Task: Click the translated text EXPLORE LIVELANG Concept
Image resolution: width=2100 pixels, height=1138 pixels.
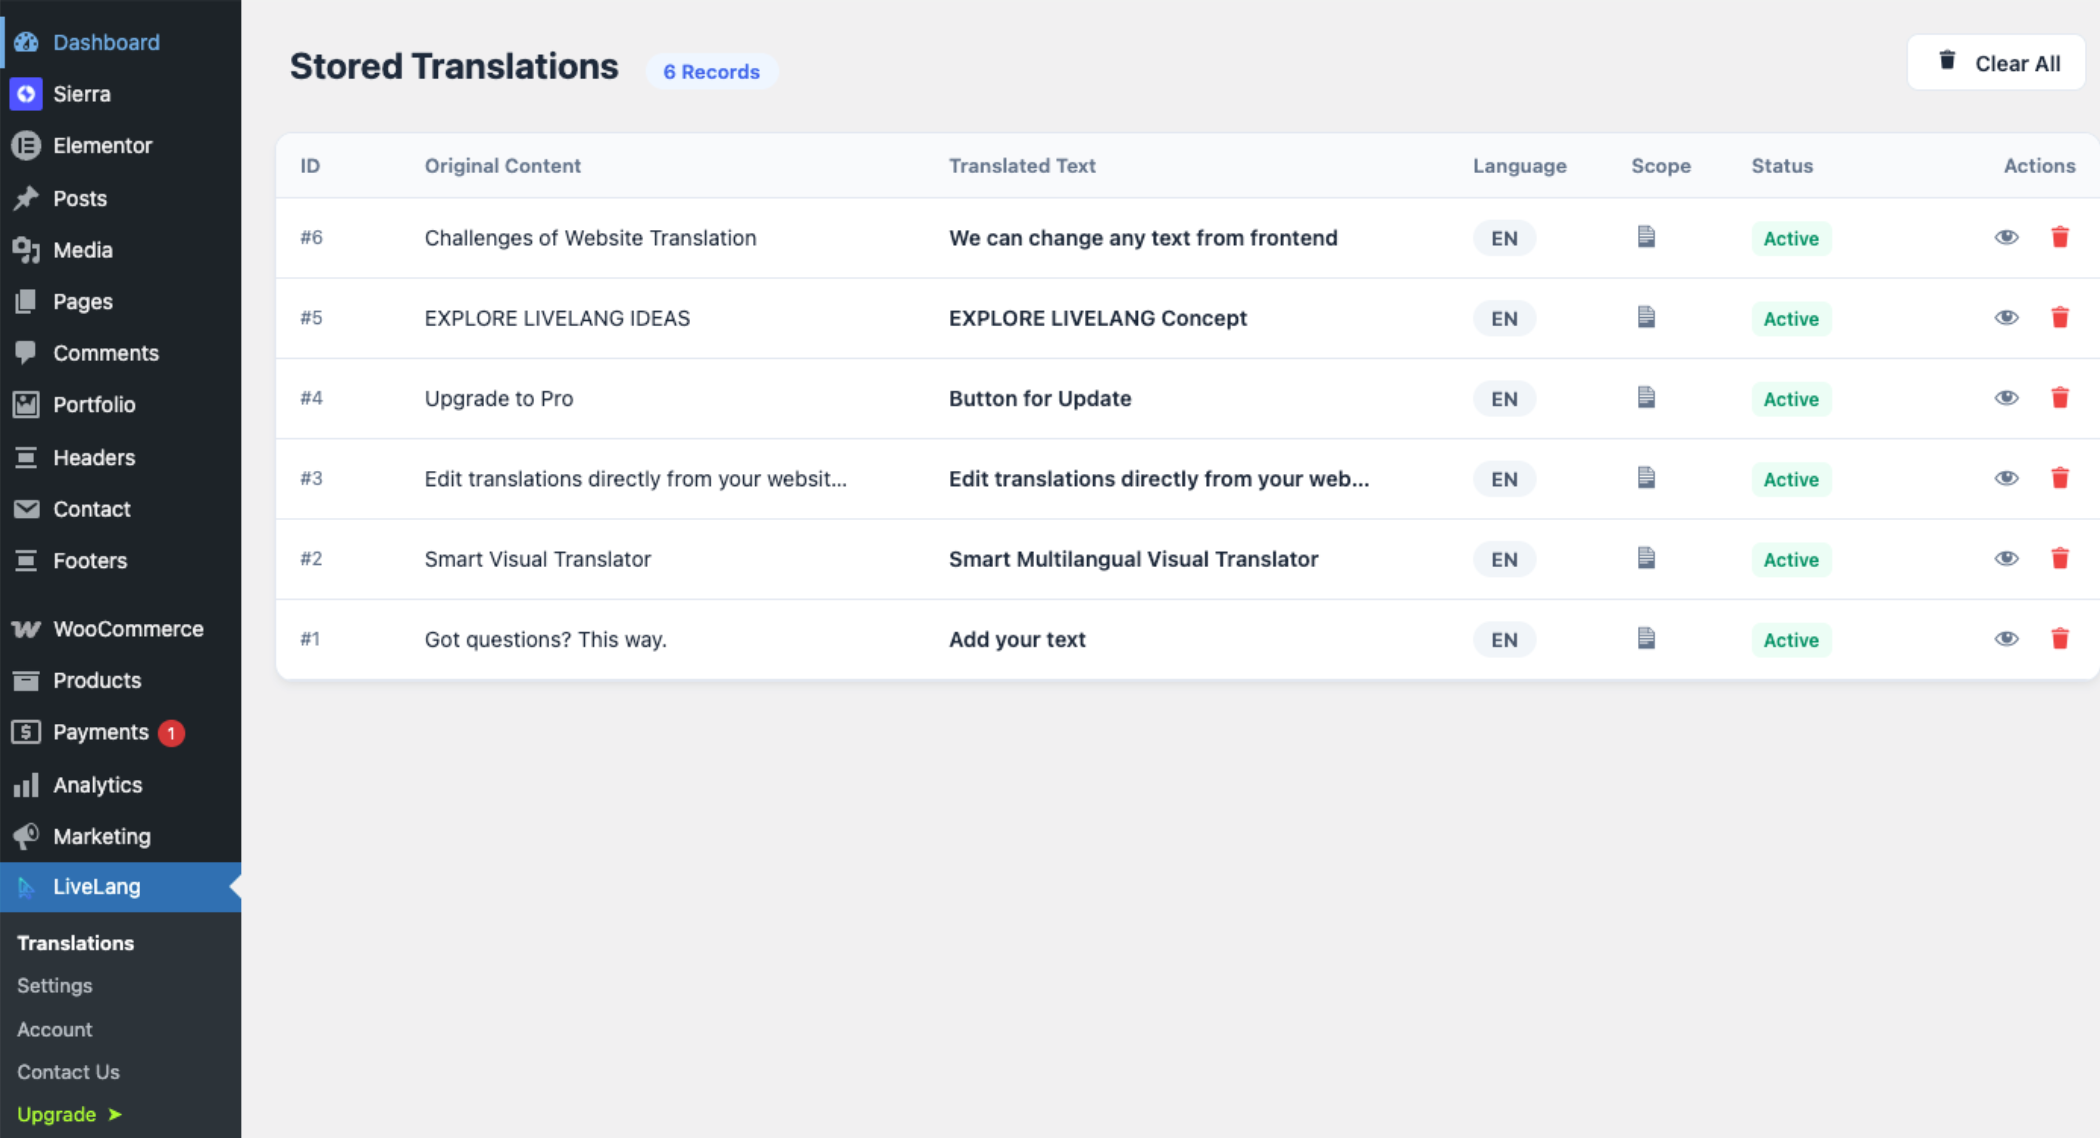Action: pos(1098,318)
